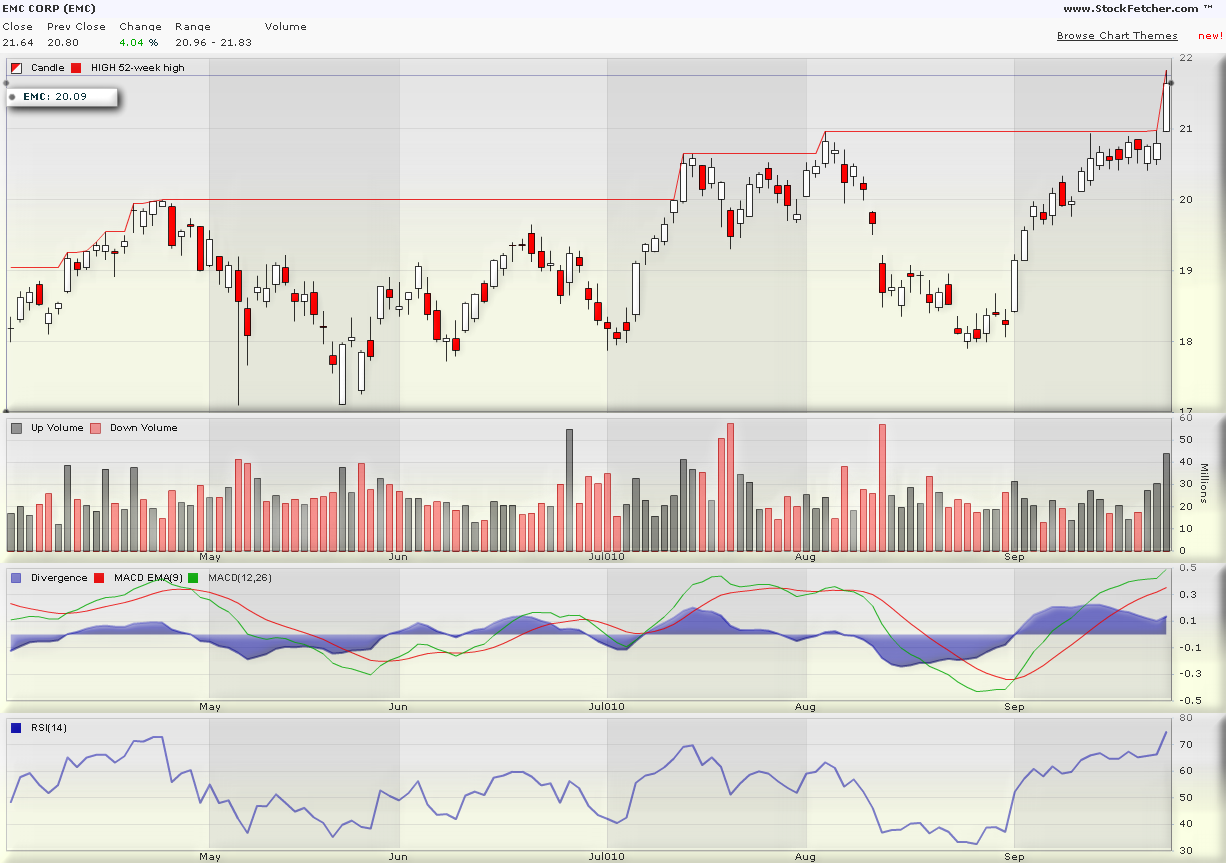Viewport: 1226px width, 863px height.
Task: Click the May label under the MACD chart
Action: pos(210,707)
